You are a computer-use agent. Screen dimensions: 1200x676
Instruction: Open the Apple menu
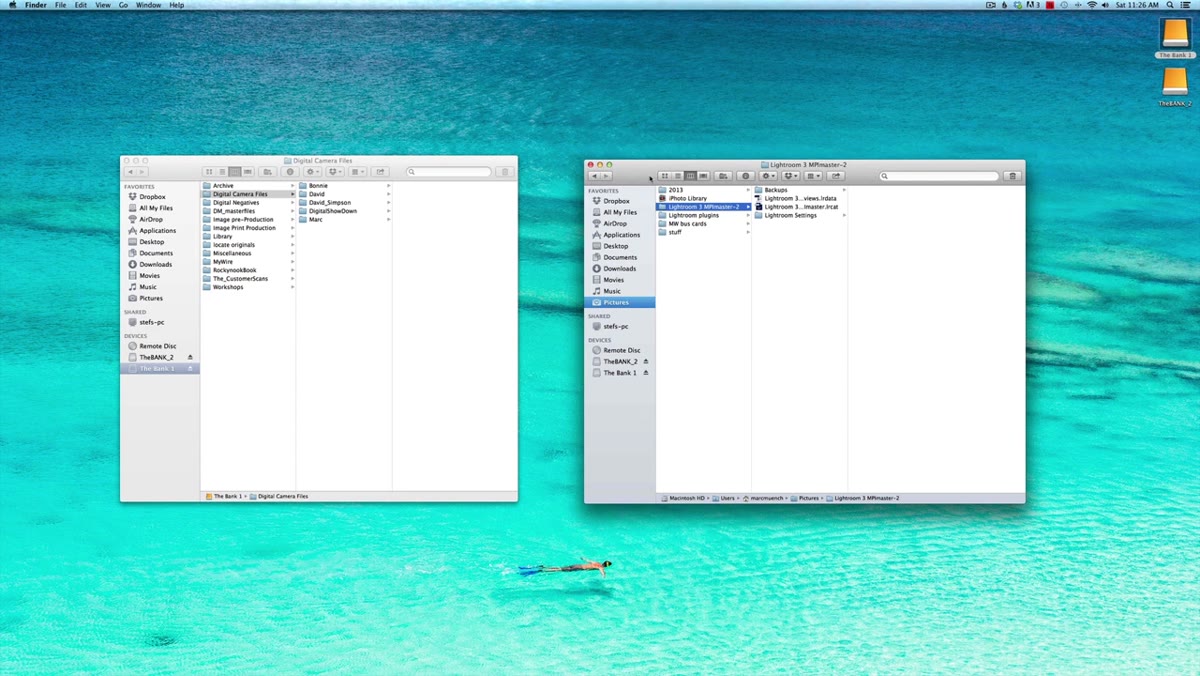12,5
